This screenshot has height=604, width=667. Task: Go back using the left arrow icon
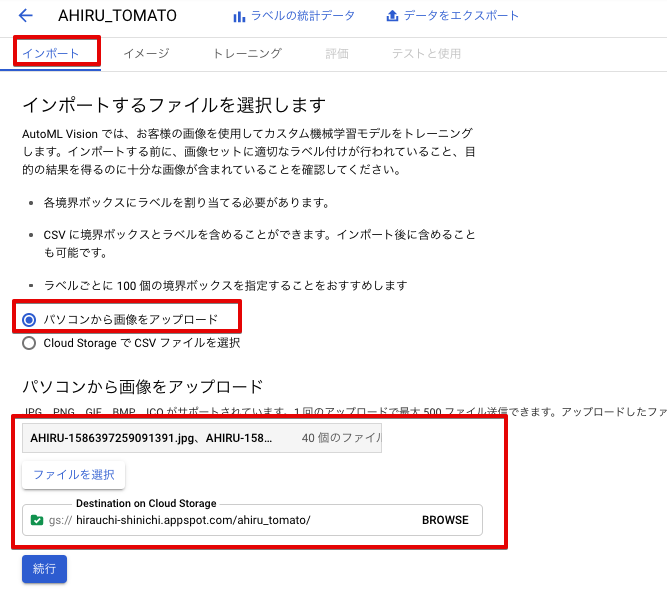coord(26,16)
